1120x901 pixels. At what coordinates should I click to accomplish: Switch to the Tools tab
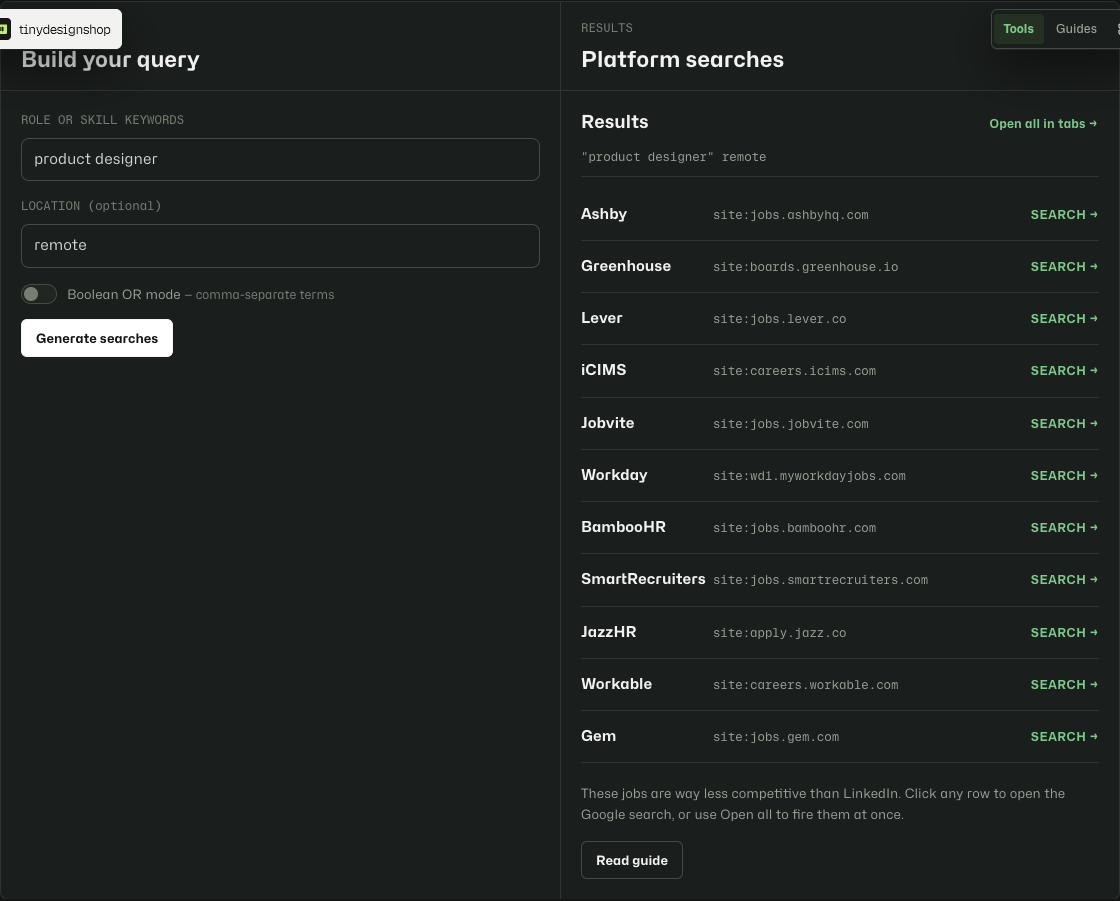1018,29
